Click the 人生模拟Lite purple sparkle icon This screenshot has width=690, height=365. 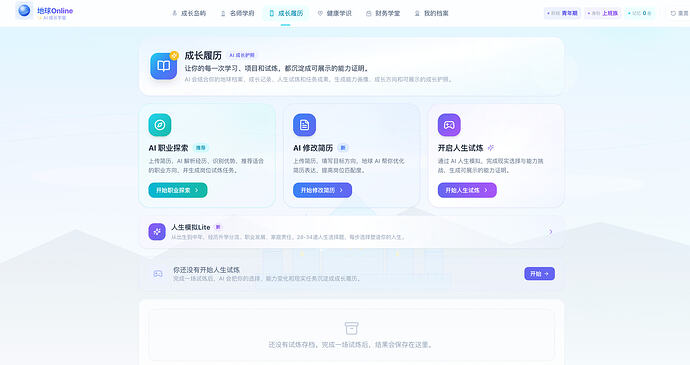point(157,232)
